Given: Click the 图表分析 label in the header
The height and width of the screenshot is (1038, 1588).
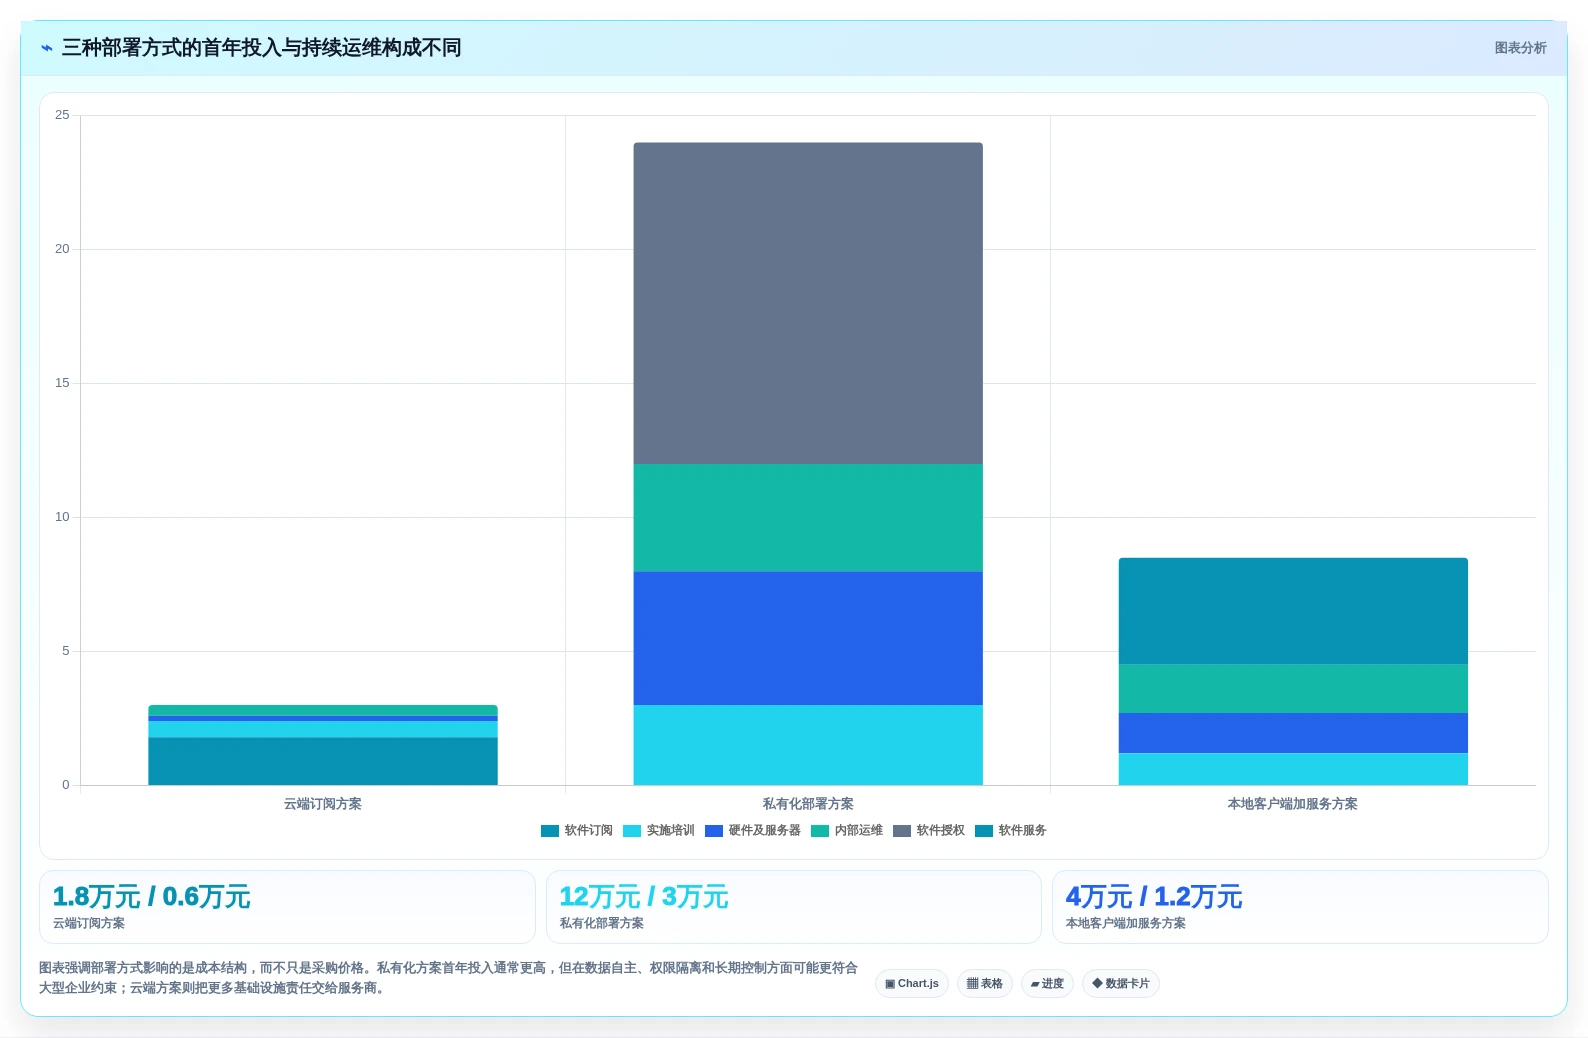Looking at the screenshot, I should point(1520,48).
